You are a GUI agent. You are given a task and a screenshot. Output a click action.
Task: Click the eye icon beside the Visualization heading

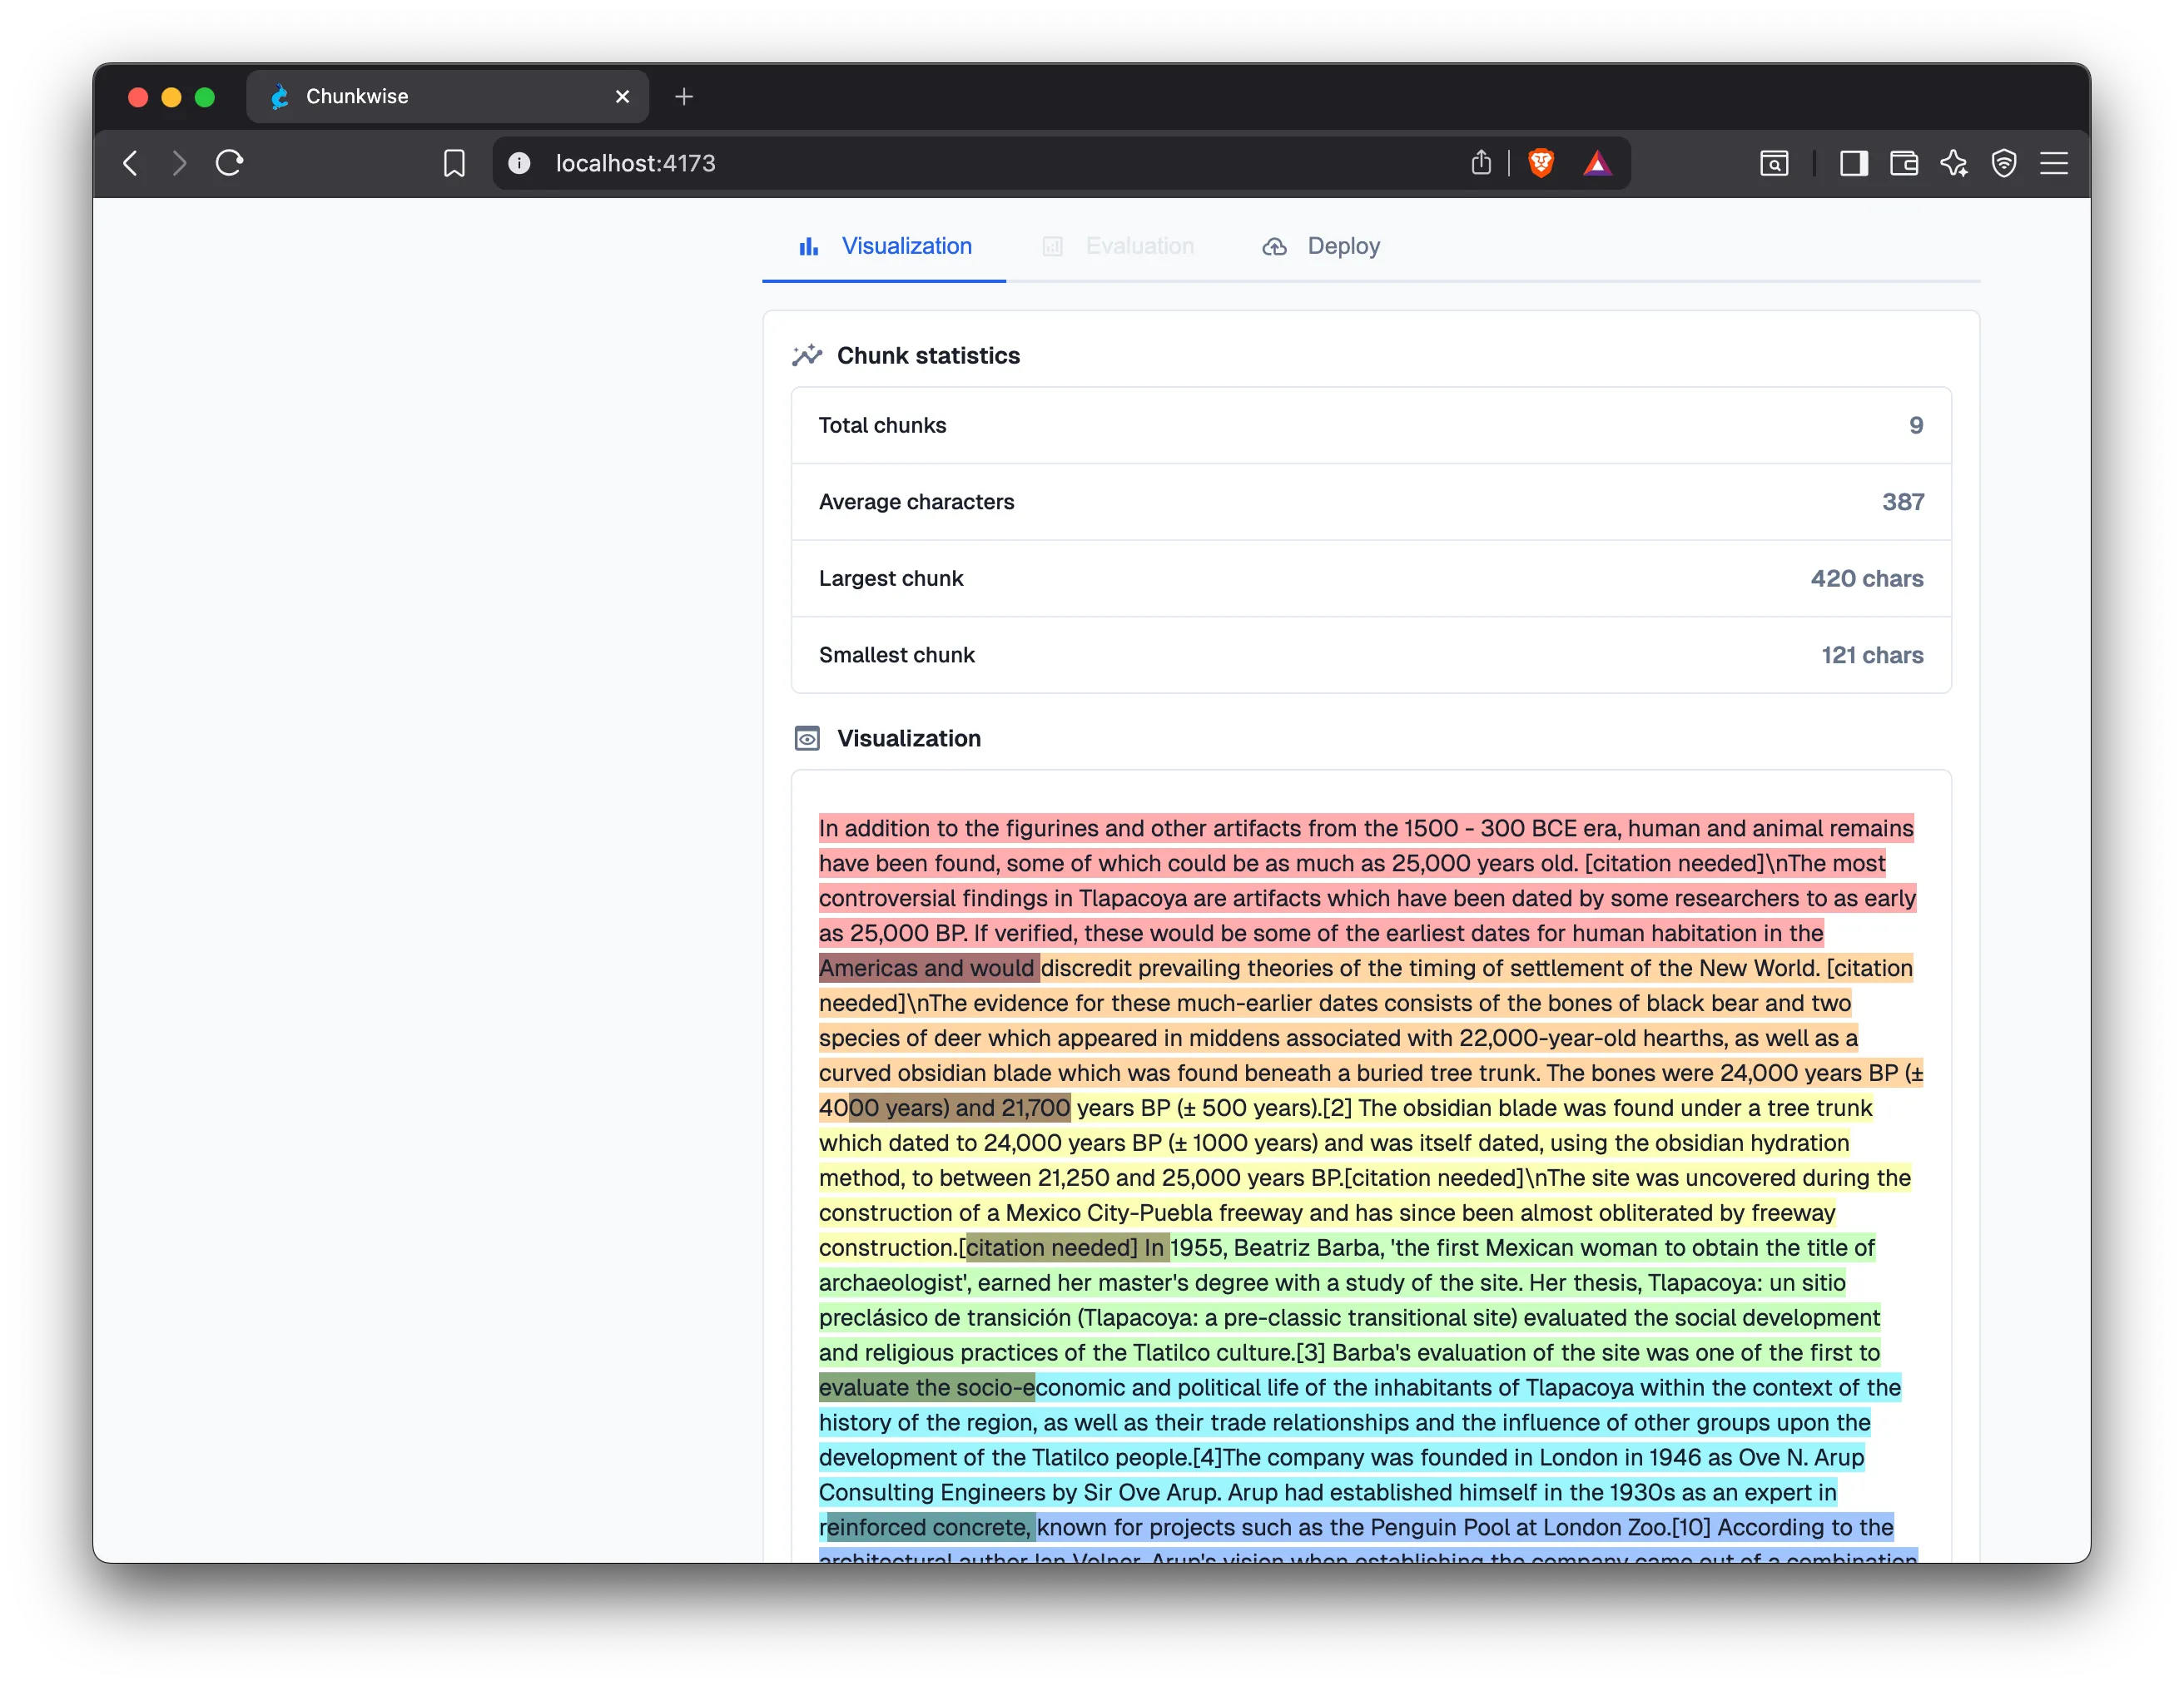tap(807, 738)
